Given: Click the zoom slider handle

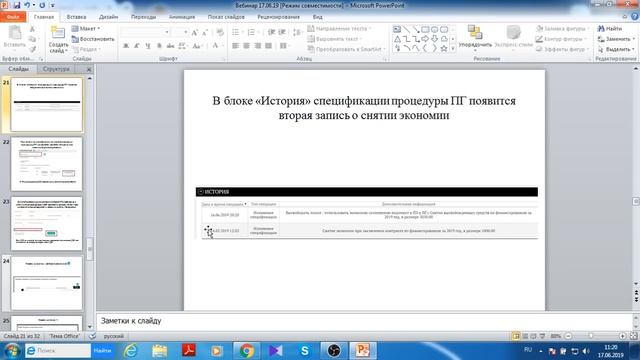Looking at the screenshot, I should click(x=591, y=336).
